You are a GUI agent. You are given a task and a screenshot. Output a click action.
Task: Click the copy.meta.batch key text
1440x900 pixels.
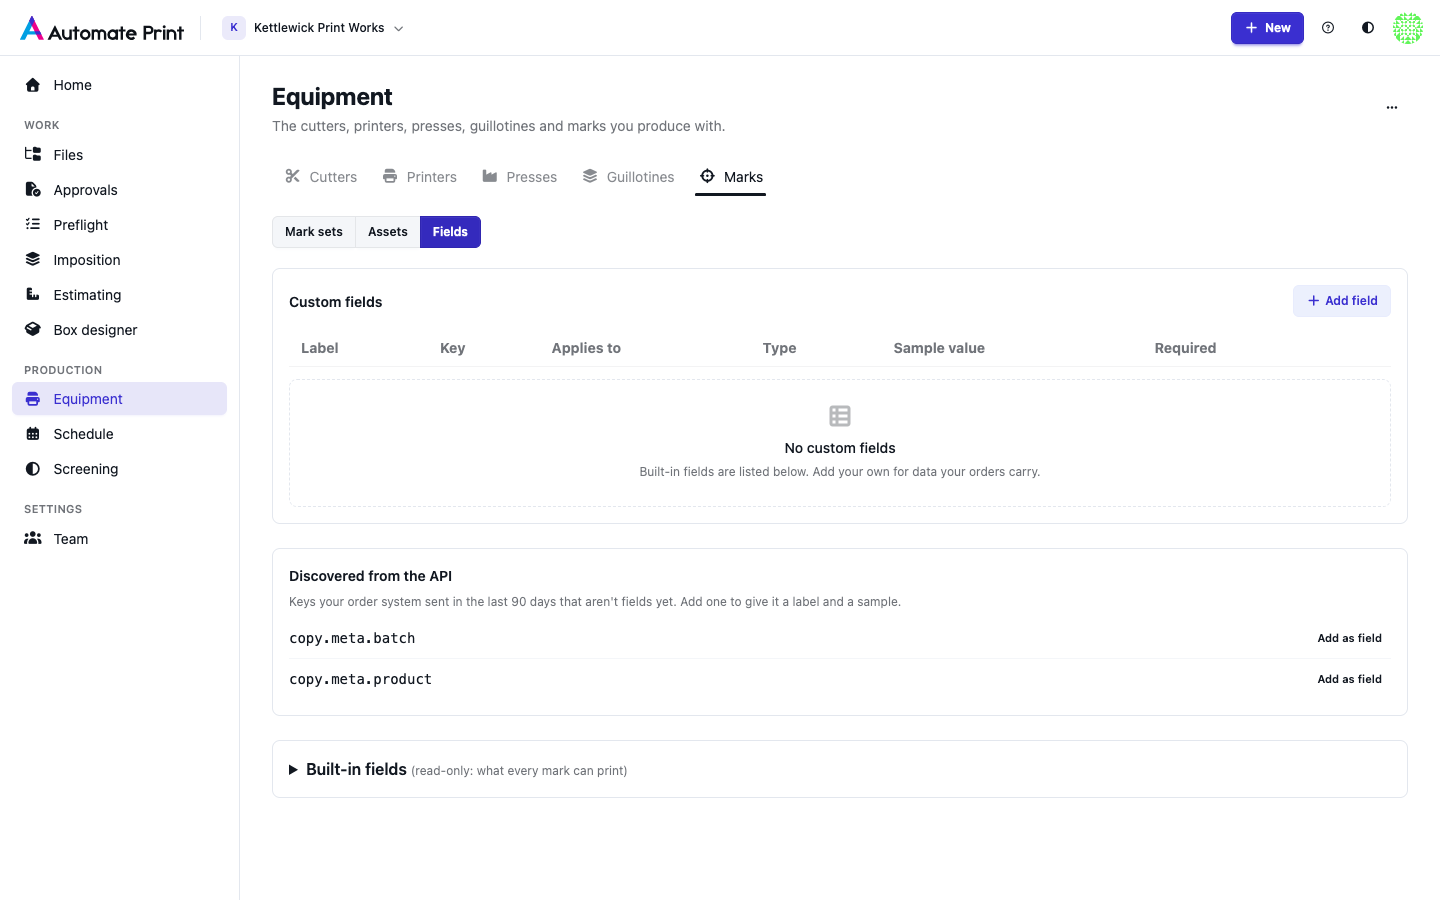(x=352, y=638)
